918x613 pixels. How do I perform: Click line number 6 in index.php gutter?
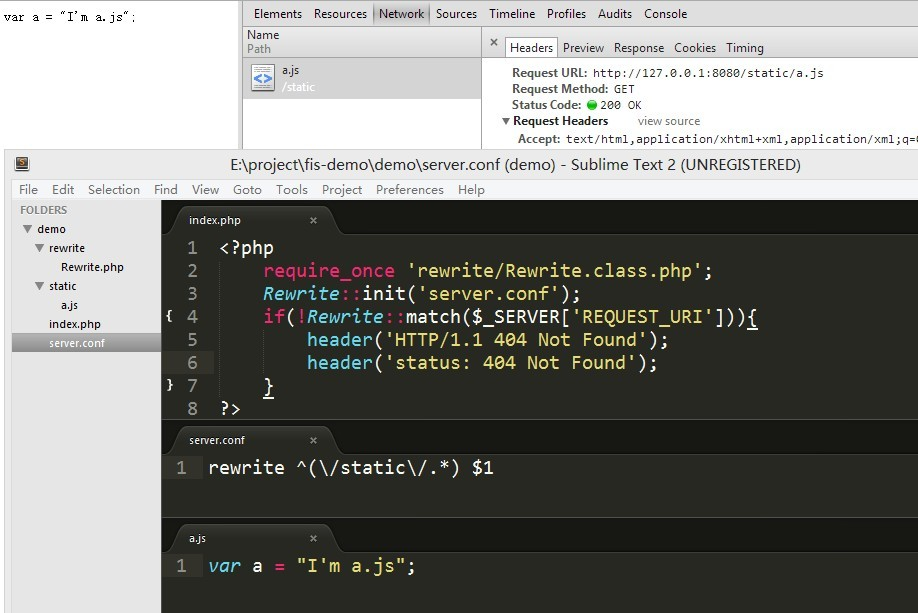pyautogui.click(x=192, y=362)
